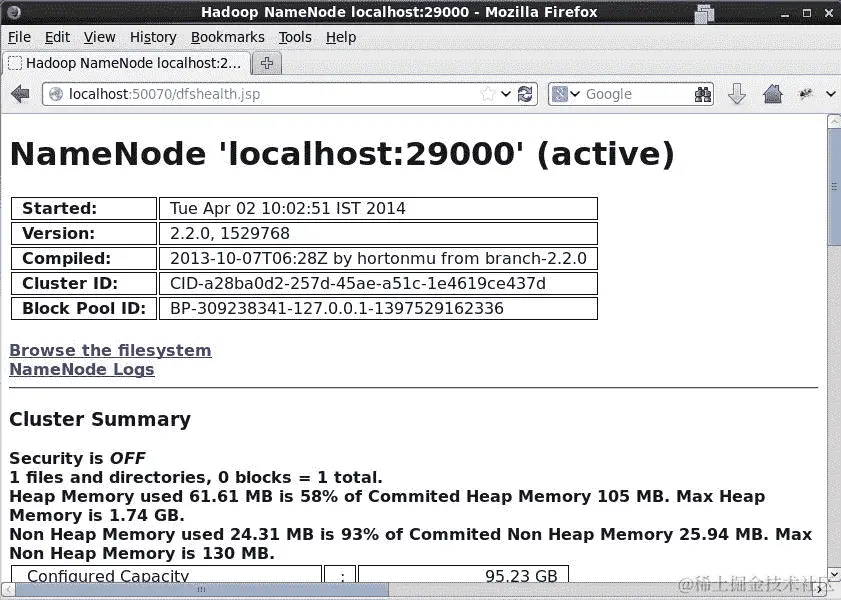Viewport: 841px width, 600px height.
Task: Go to the Home page icon
Action: pos(773,94)
